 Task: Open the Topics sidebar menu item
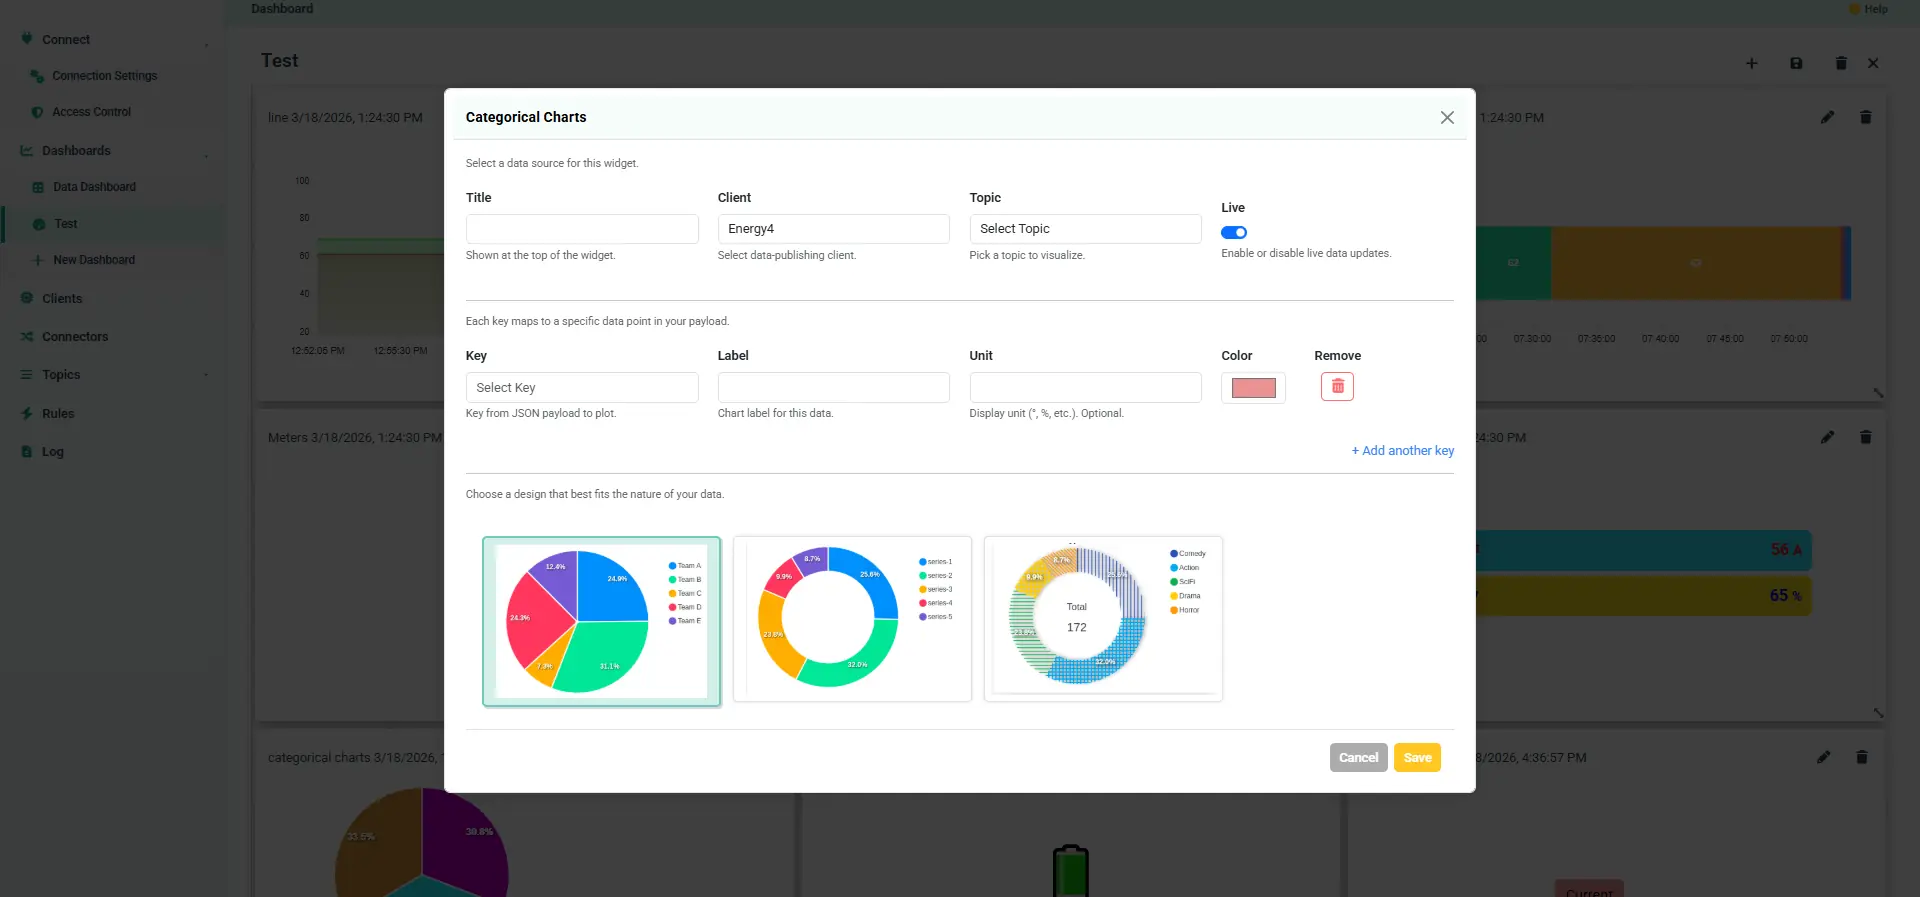(x=61, y=375)
